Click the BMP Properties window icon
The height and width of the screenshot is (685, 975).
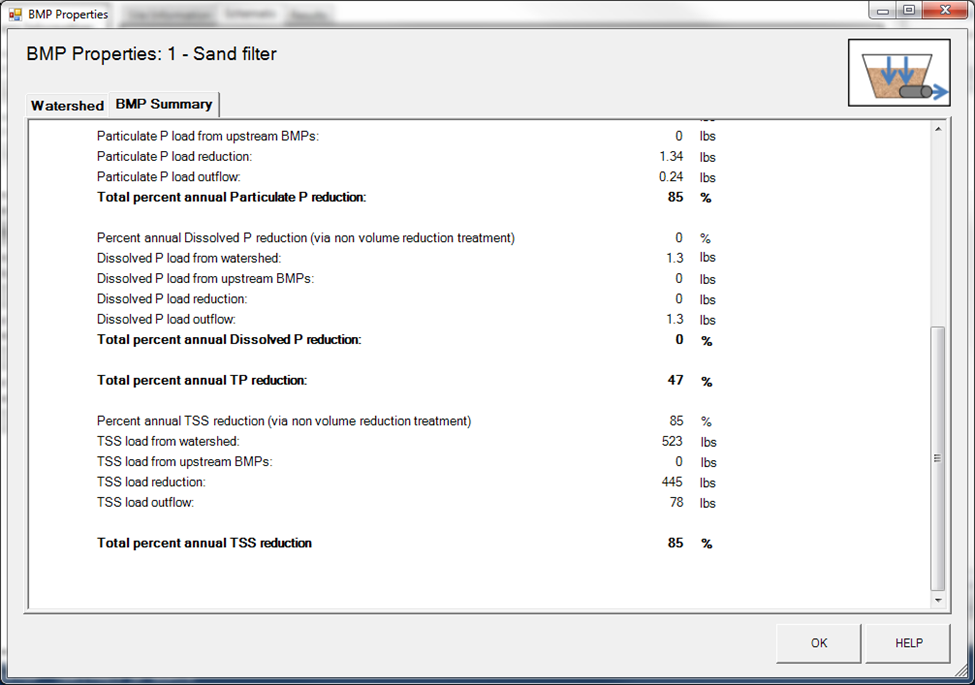click(x=15, y=14)
